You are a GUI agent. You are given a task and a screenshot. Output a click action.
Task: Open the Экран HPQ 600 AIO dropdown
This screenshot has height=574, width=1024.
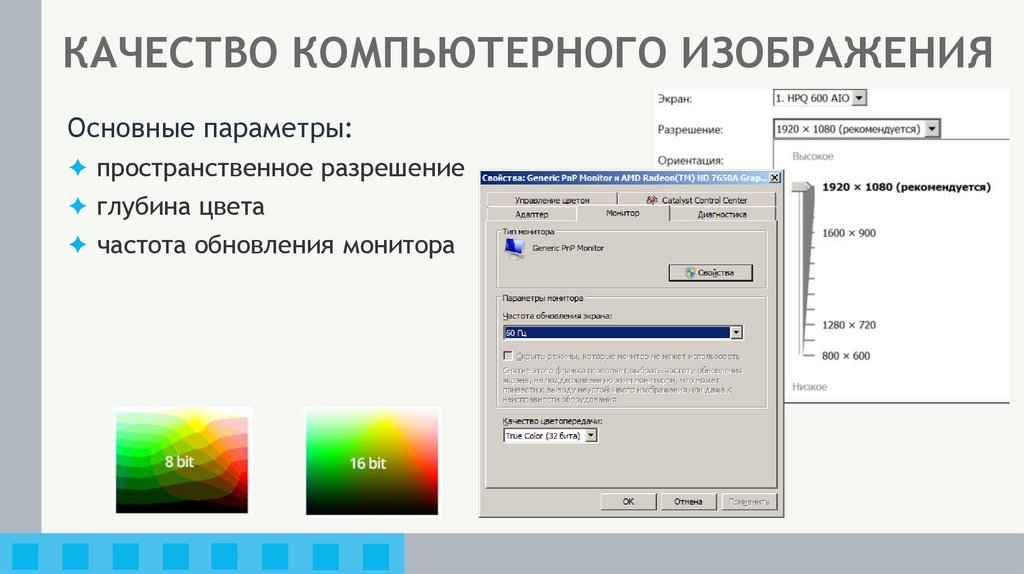859,98
